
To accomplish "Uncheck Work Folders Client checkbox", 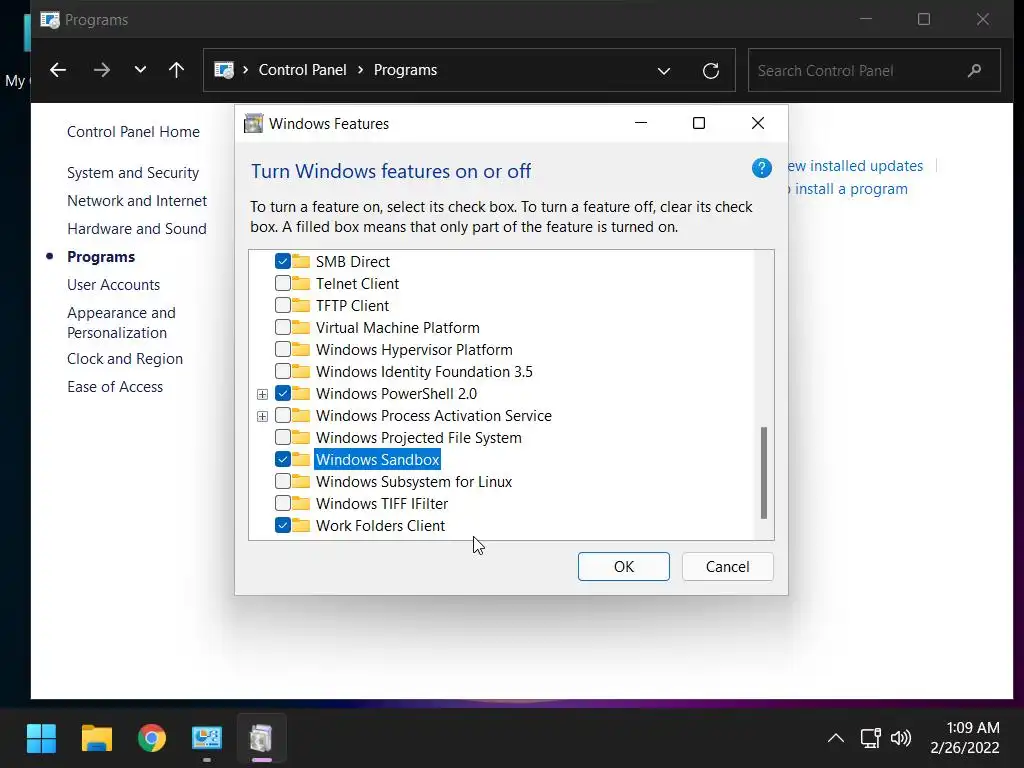I will coord(283,525).
